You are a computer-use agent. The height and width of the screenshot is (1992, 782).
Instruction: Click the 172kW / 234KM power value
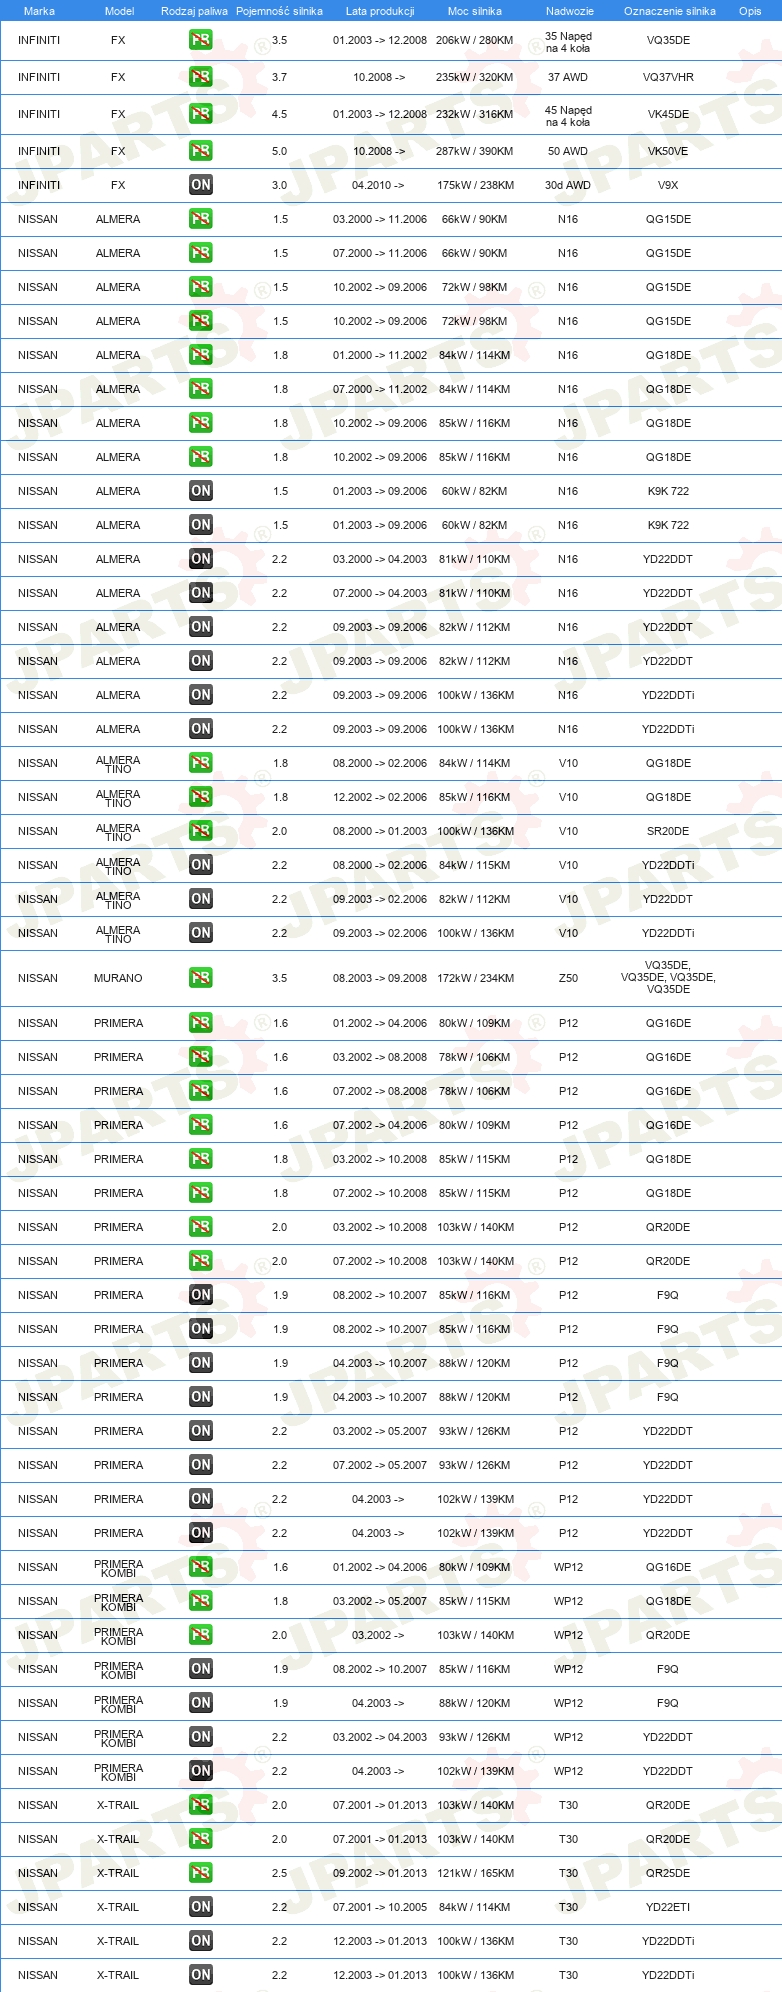475,978
